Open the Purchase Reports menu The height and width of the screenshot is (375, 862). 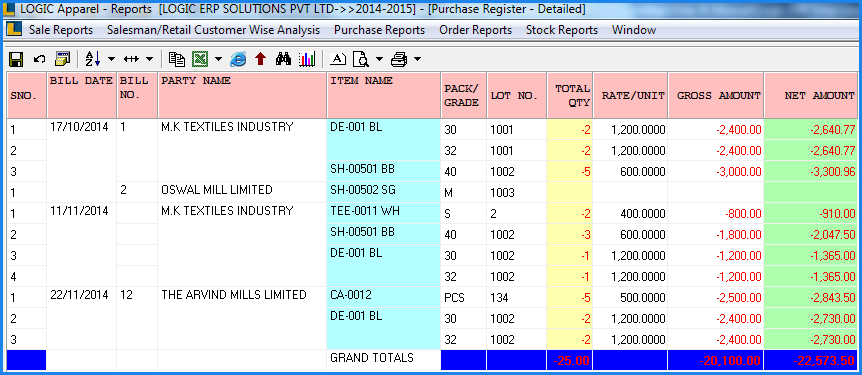pos(379,30)
